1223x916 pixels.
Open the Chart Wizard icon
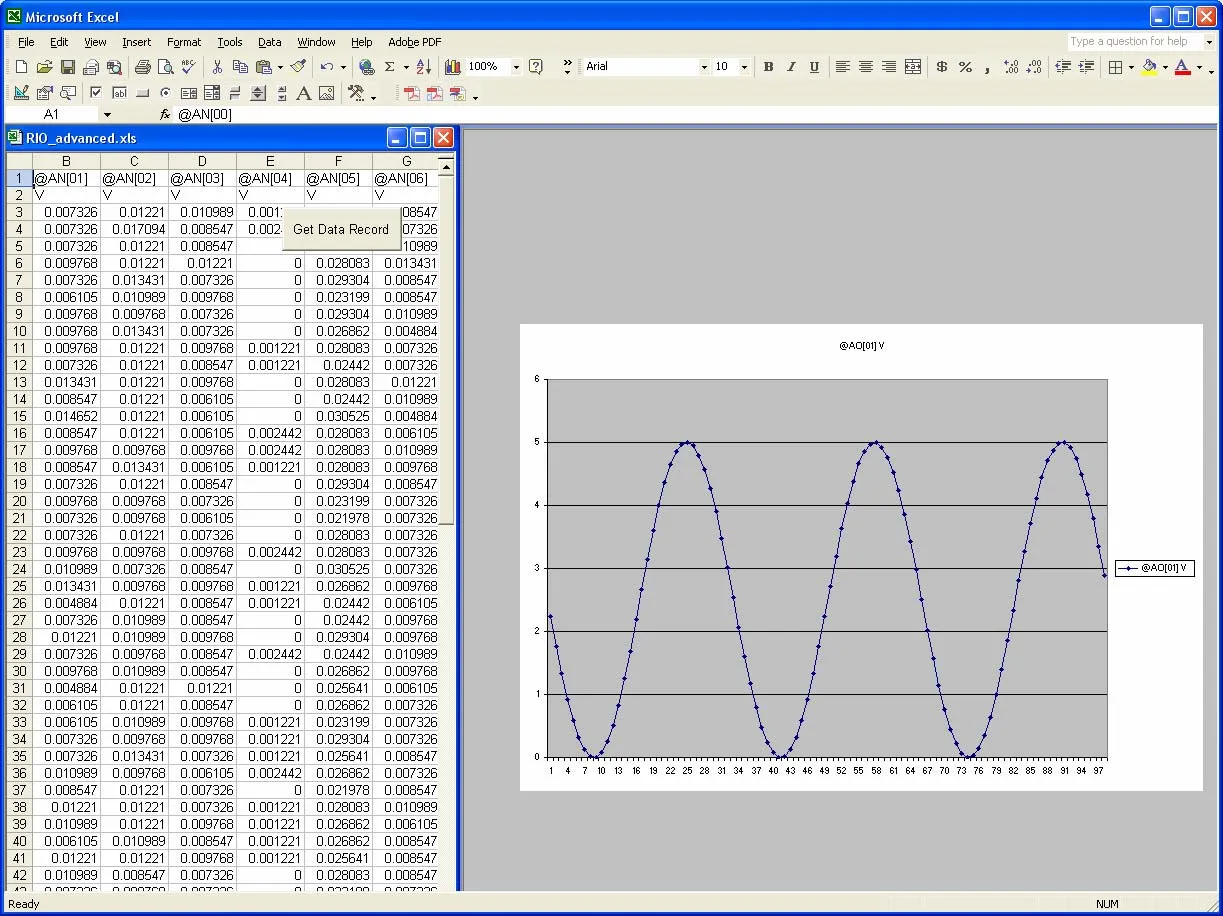pyautogui.click(x=452, y=67)
